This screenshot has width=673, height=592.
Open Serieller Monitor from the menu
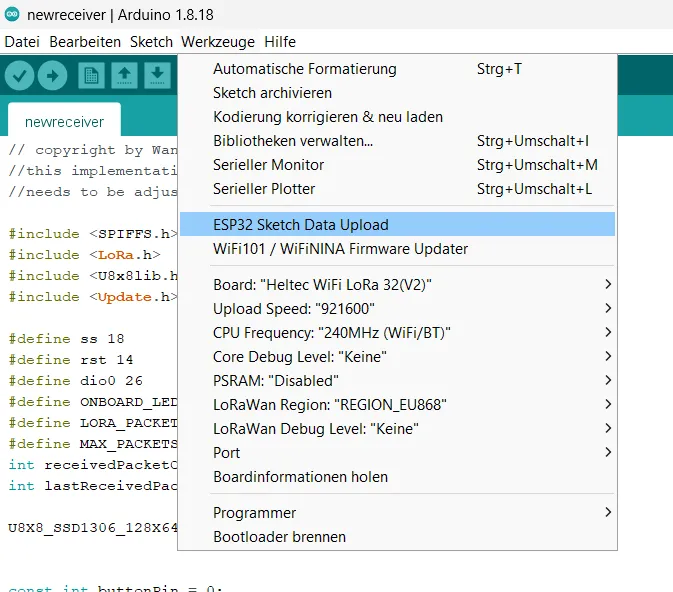269,165
